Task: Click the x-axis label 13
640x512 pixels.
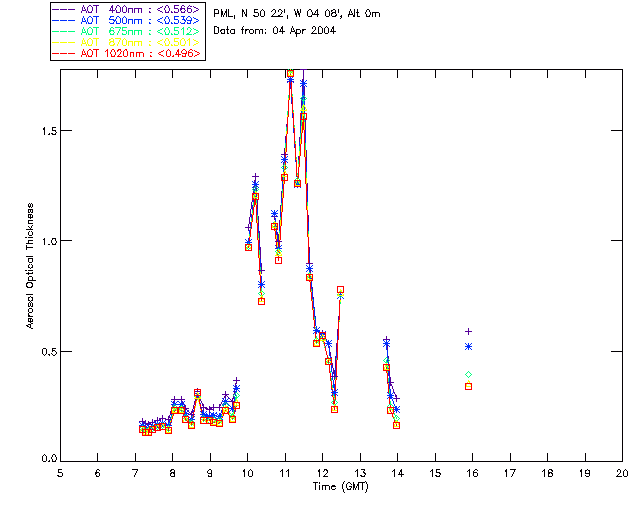Action: point(360,473)
